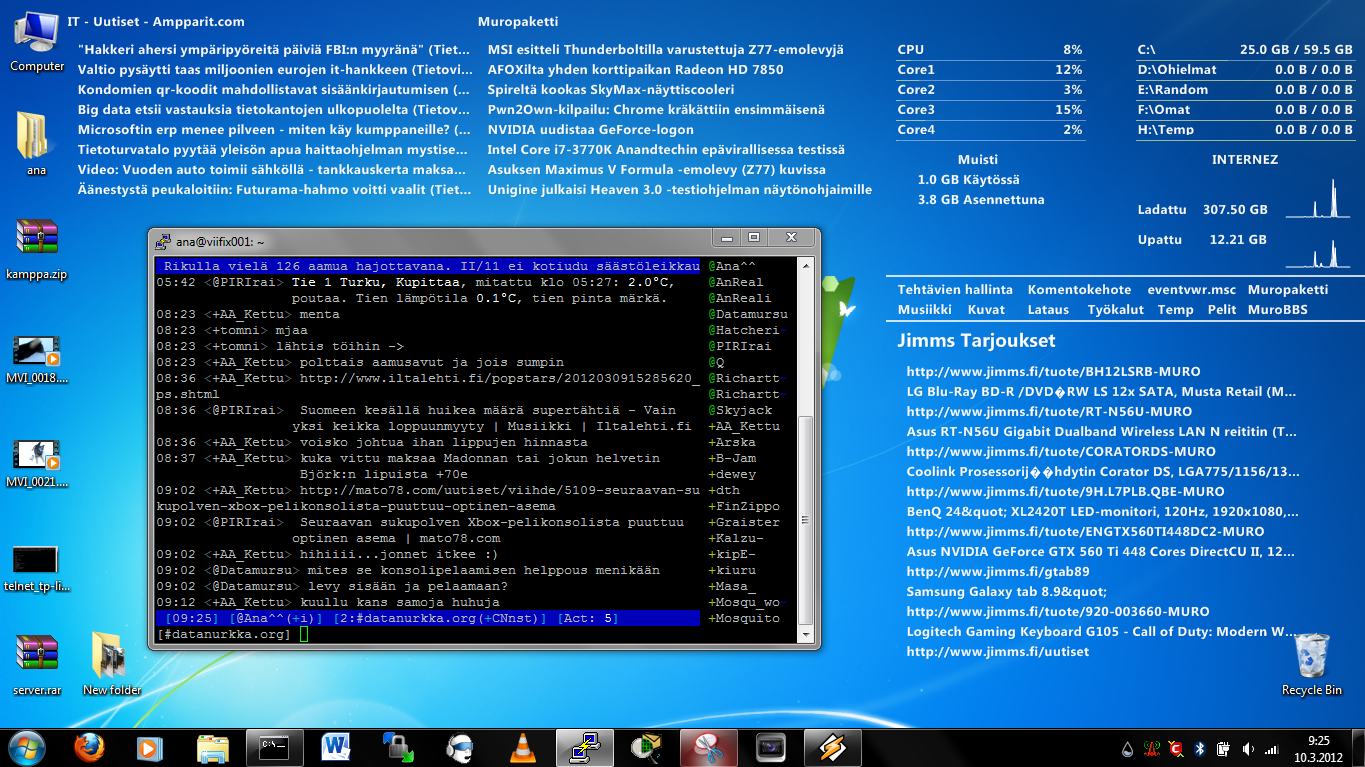
Task: Open the Komentokehote launcher link
Action: pos(1079,290)
